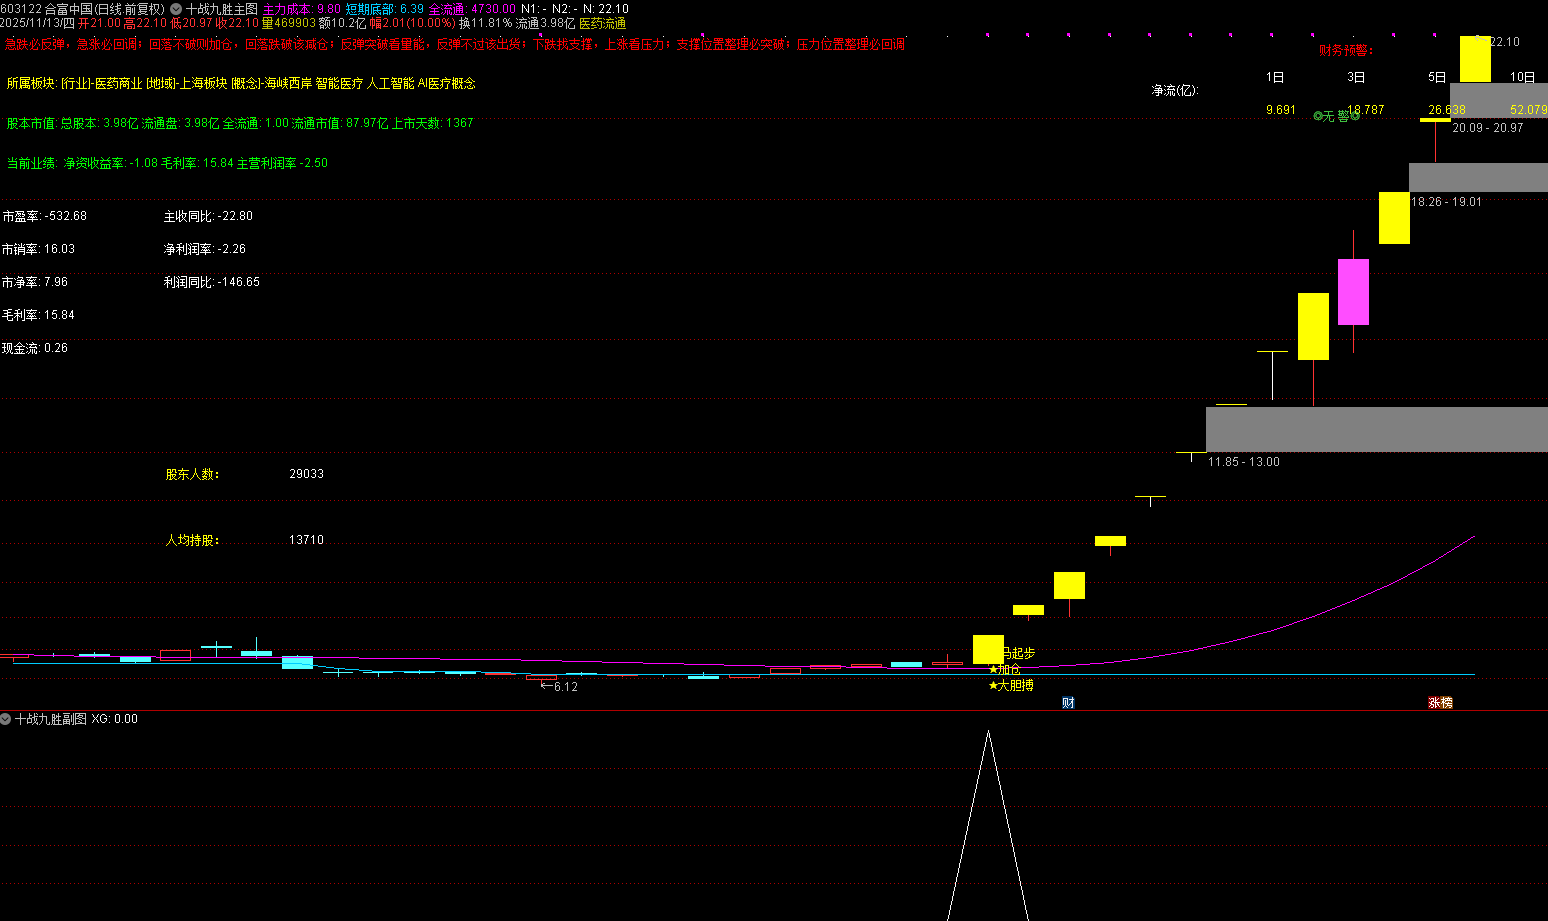Click the 18.26 - 19.01 gap range label
Viewport: 1548px width, 921px height.
(x=1446, y=202)
